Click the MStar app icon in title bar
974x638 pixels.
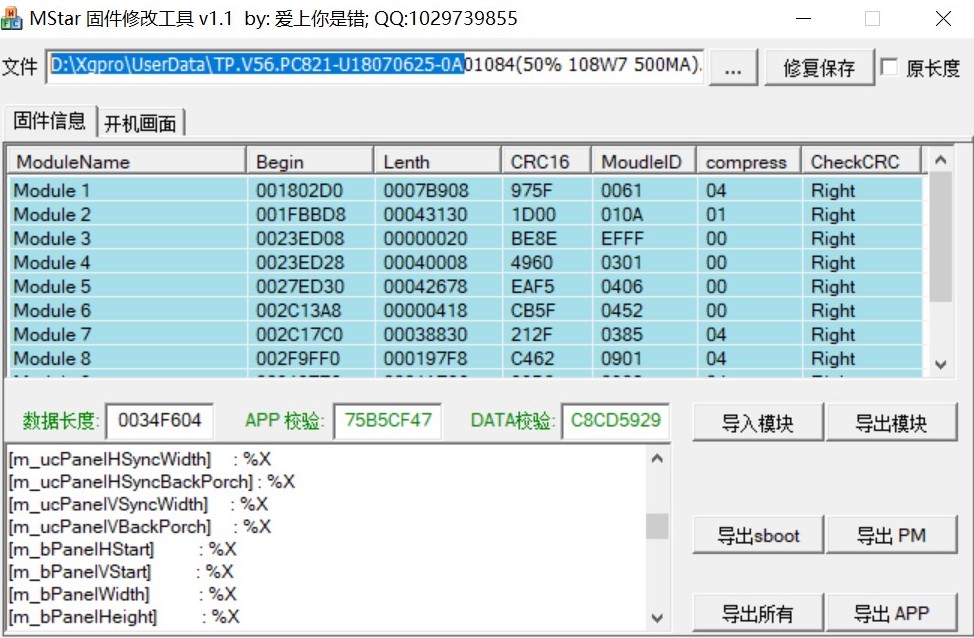coord(13,18)
